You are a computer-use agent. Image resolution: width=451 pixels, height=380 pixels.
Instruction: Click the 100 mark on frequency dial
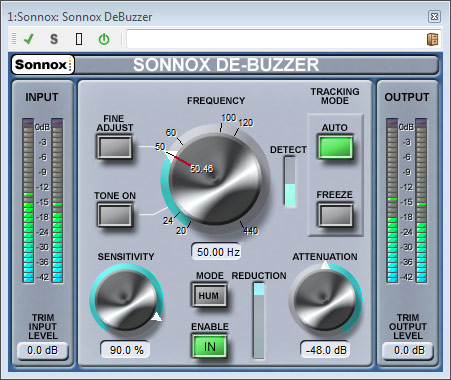pyautogui.click(x=228, y=118)
